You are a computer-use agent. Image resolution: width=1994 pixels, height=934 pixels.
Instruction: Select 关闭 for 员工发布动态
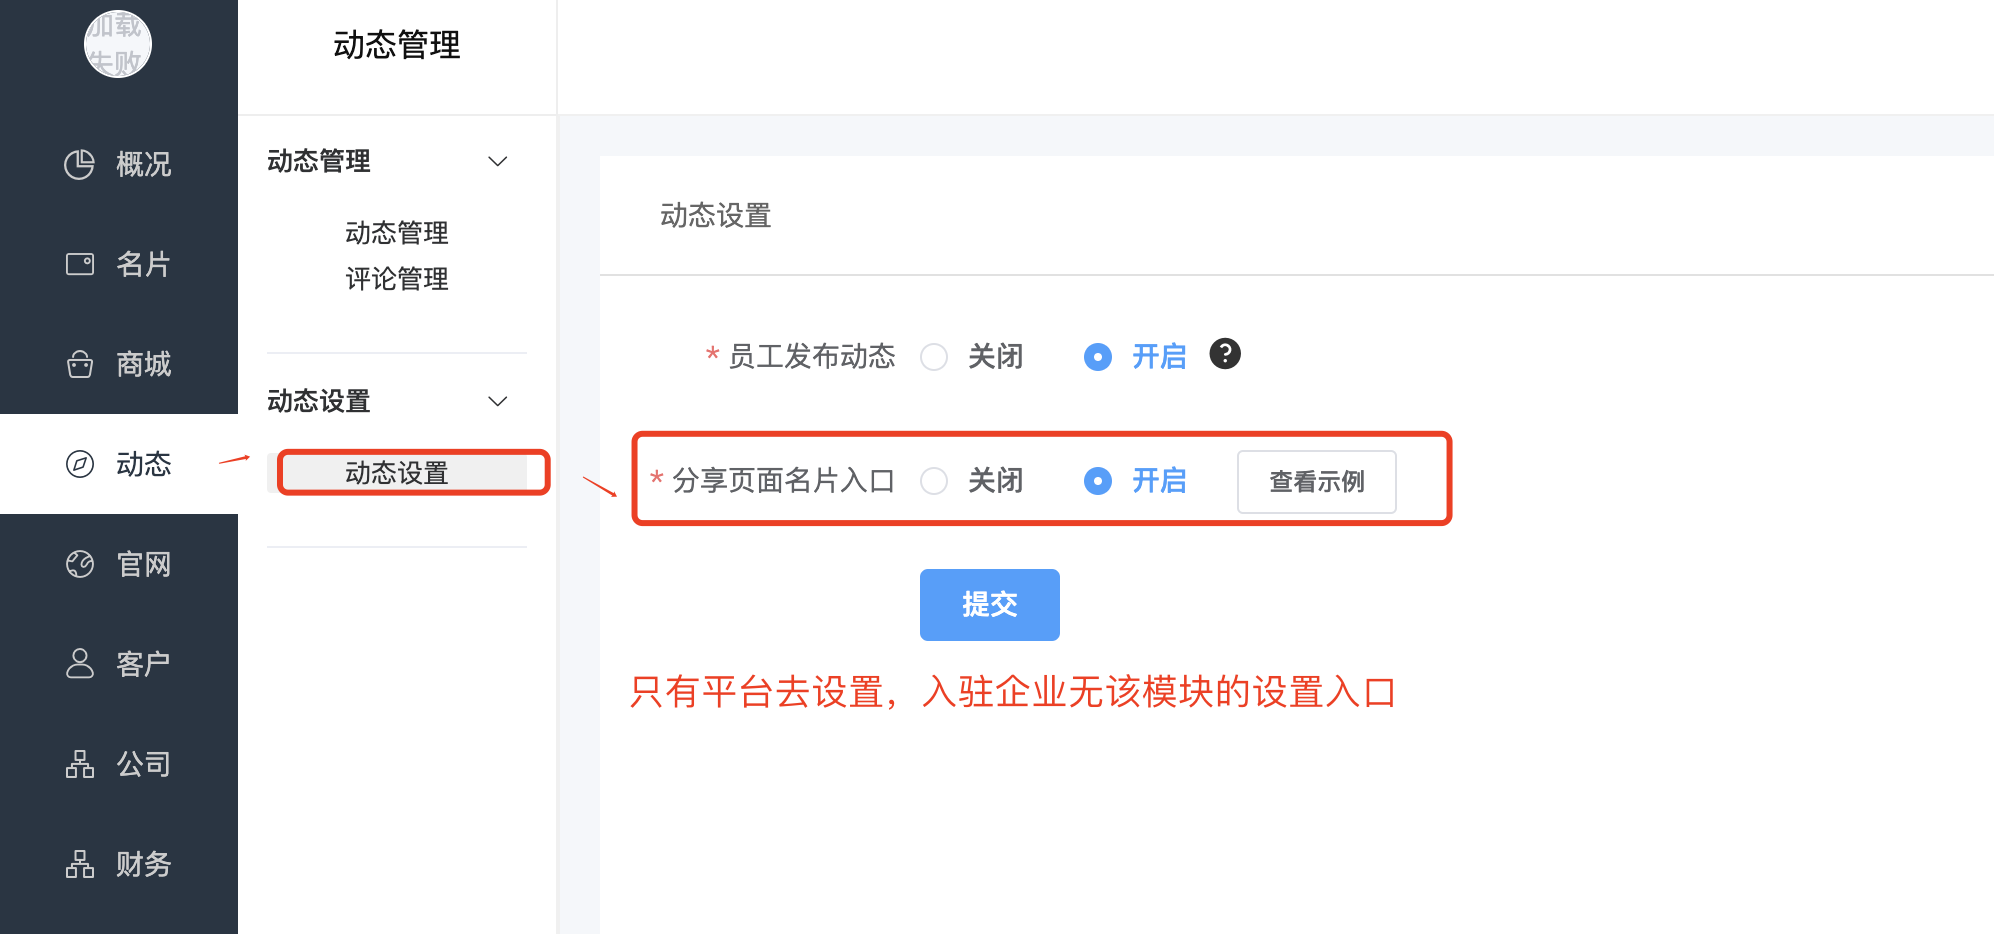coord(934,357)
